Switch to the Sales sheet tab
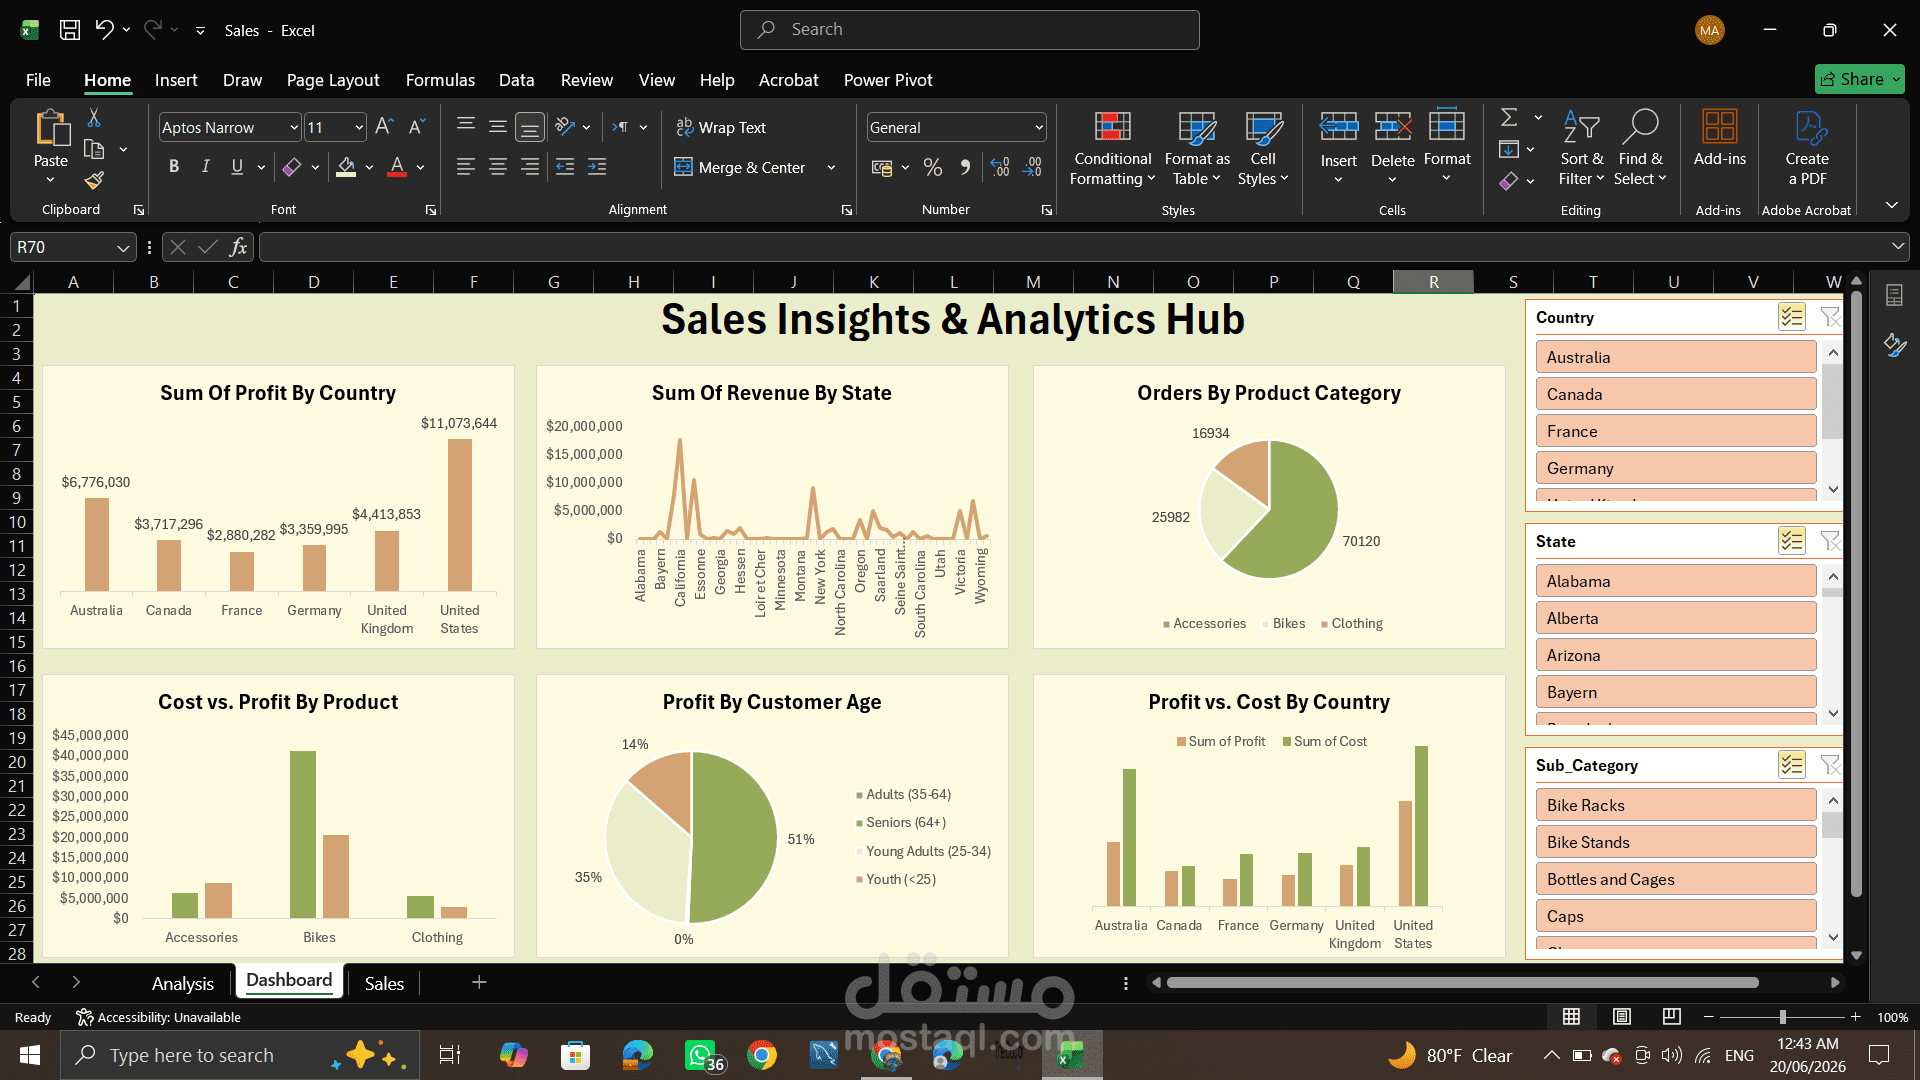 [384, 983]
